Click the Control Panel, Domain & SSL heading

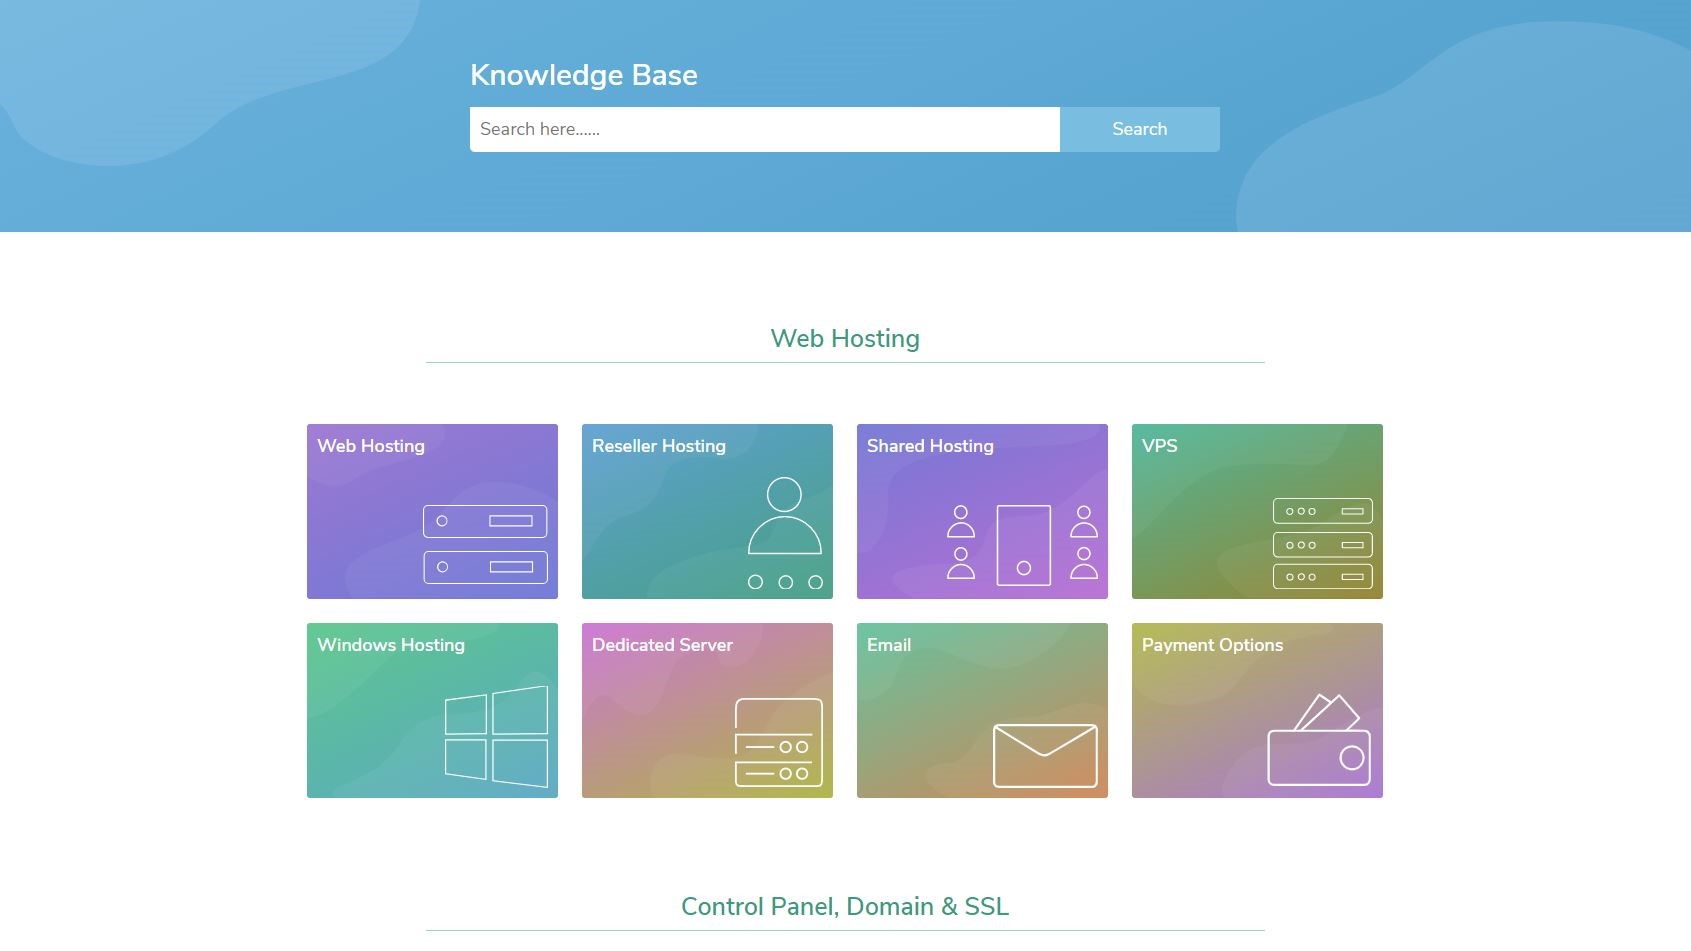point(845,906)
